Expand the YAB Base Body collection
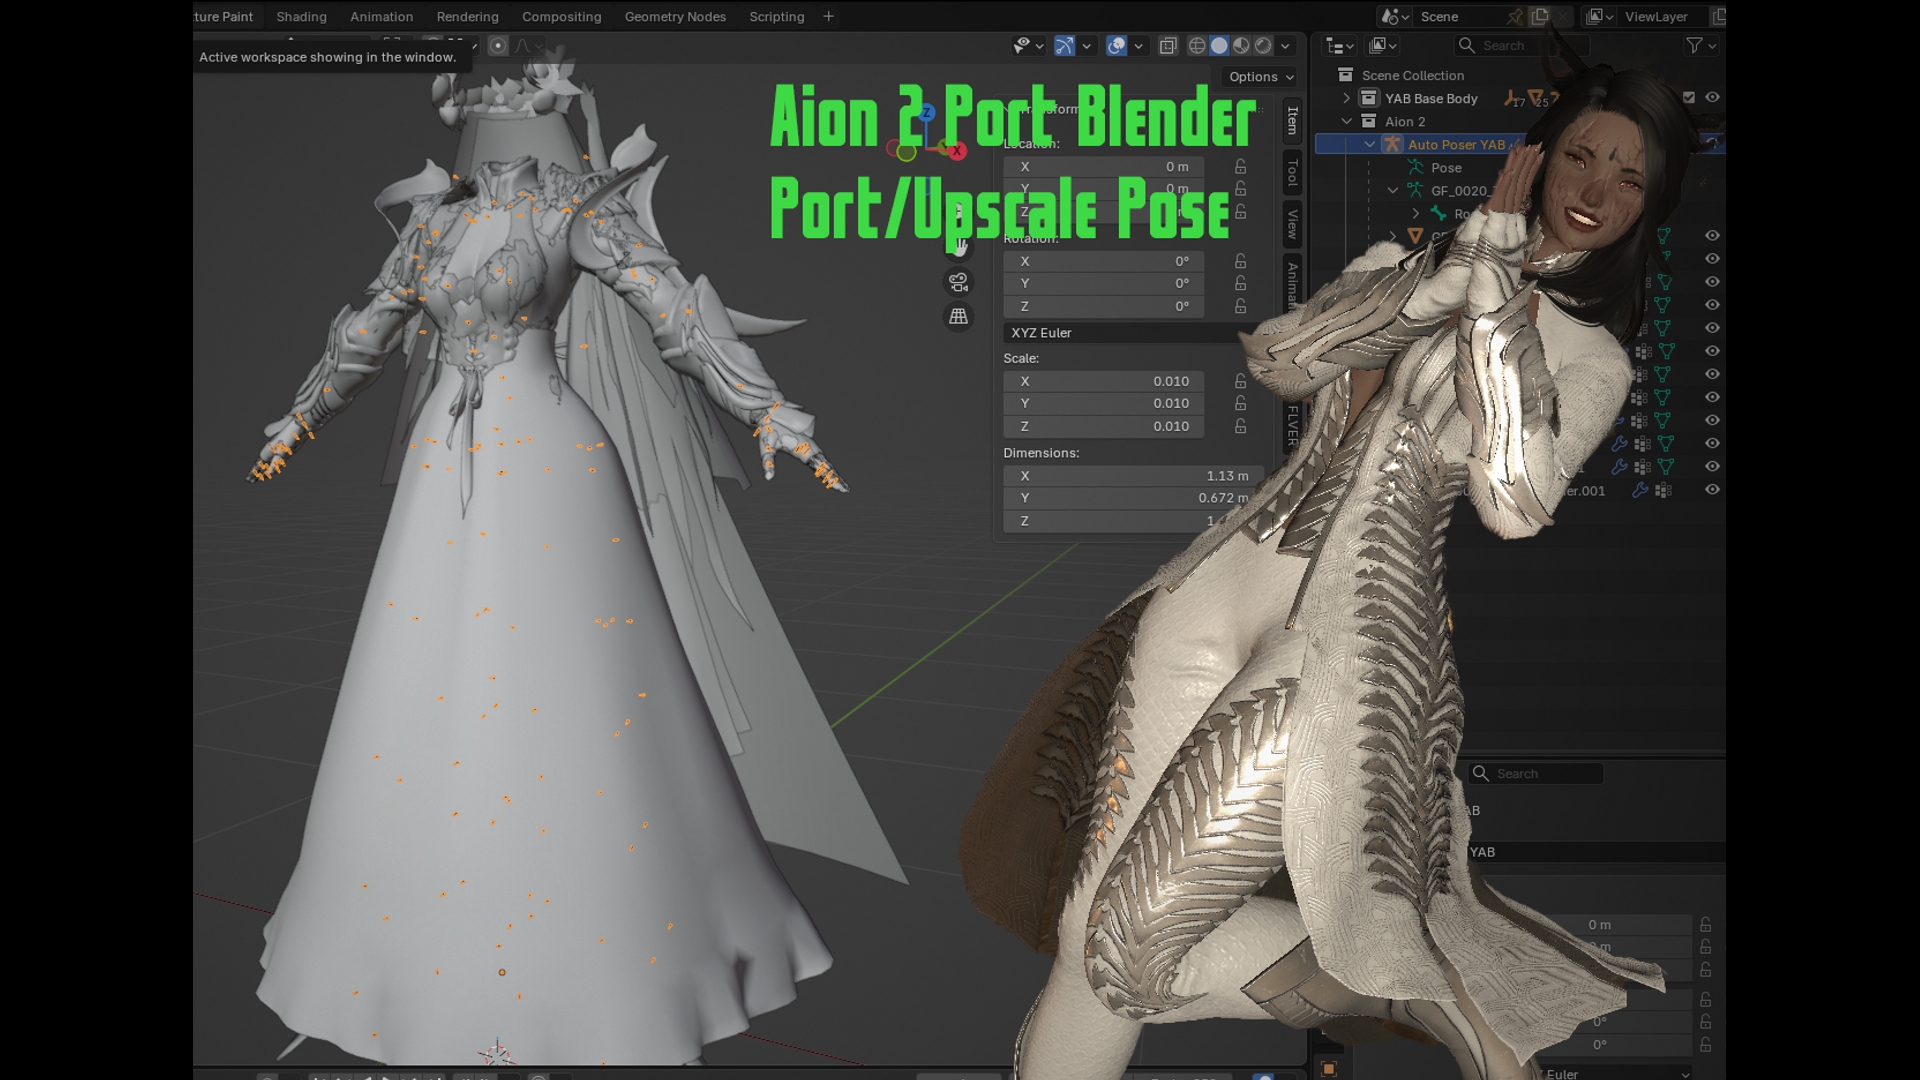Screen dimensions: 1920x1080 pos(1346,98)
